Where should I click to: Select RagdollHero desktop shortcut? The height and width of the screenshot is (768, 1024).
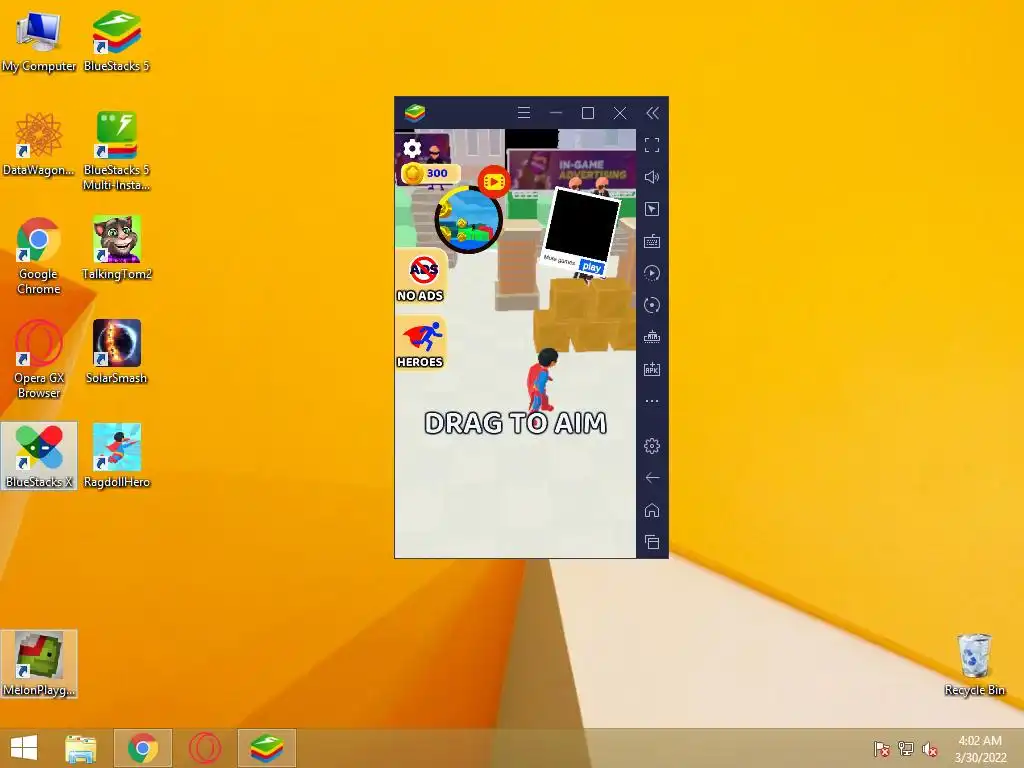116,456
